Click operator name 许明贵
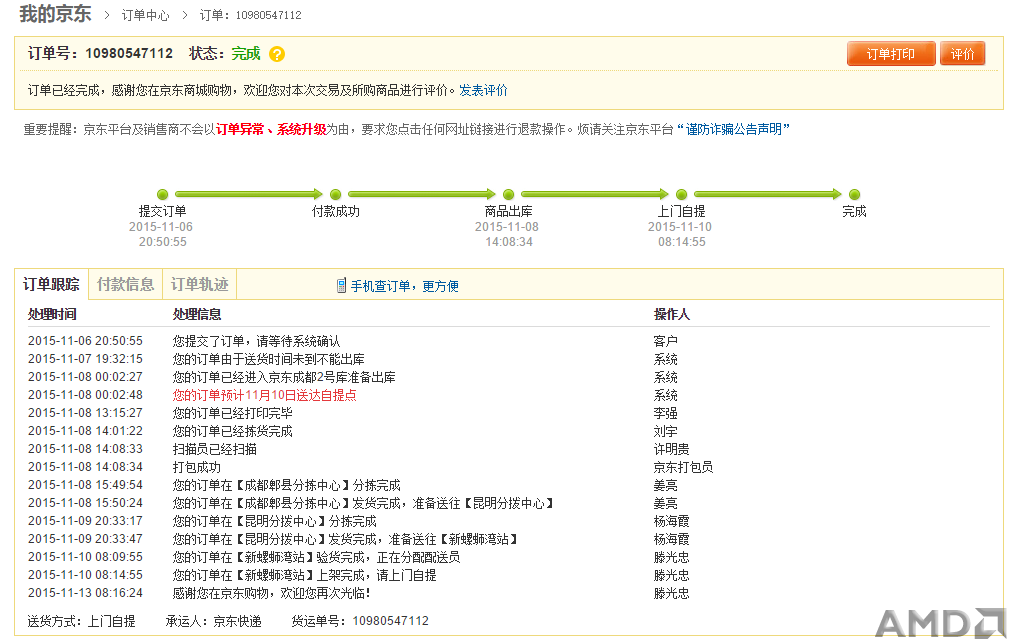The height and width of the screenshot is (644, 1012). pyautogui.click(x=671, y=449)
